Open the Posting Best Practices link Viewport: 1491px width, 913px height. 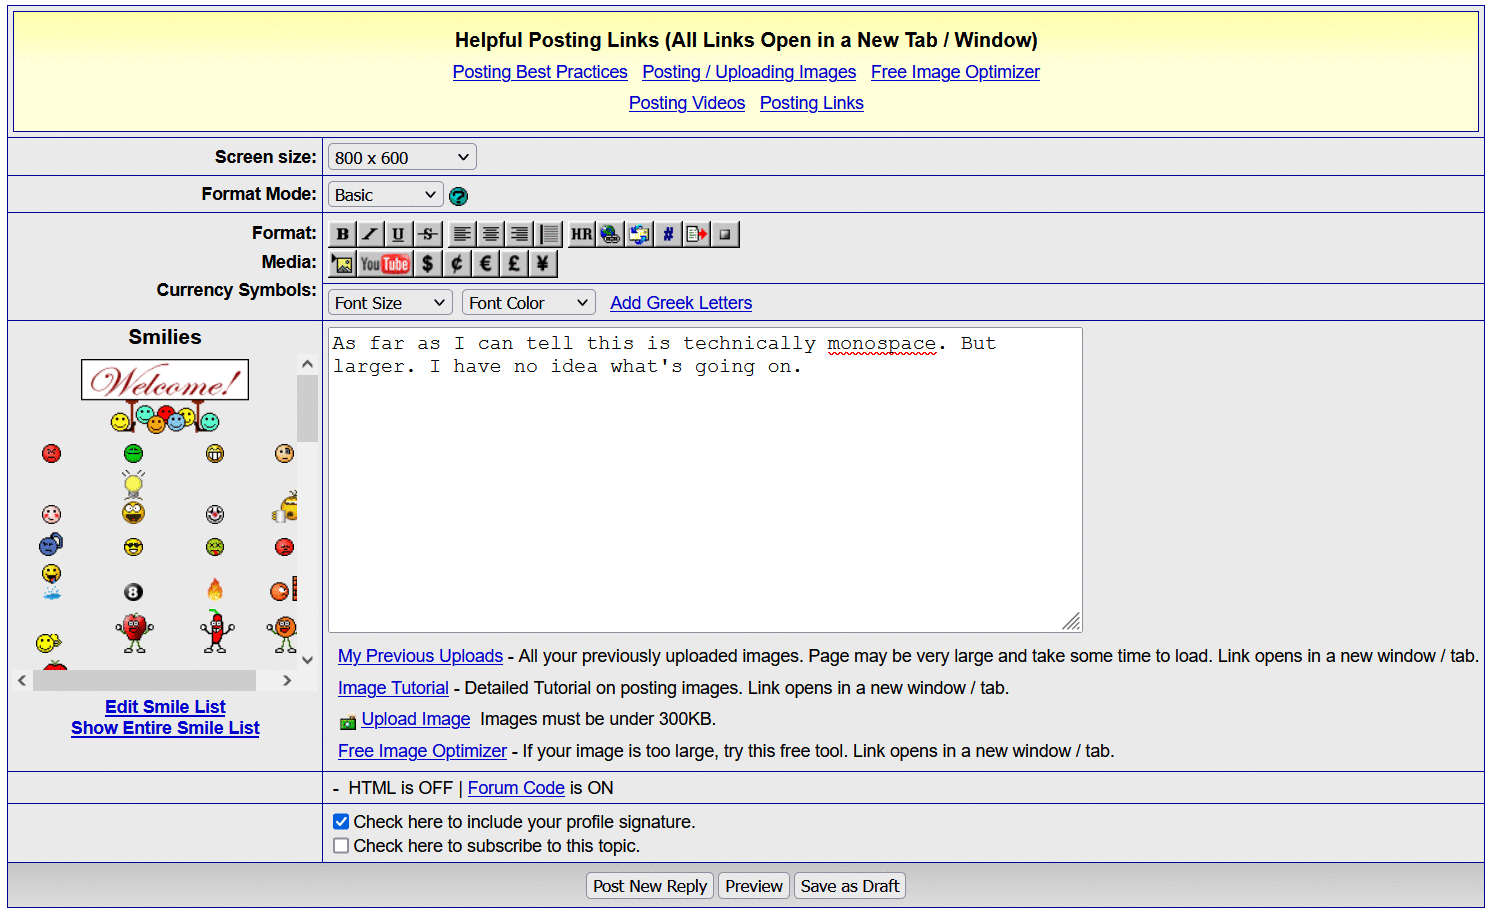(x=540, y=72)
